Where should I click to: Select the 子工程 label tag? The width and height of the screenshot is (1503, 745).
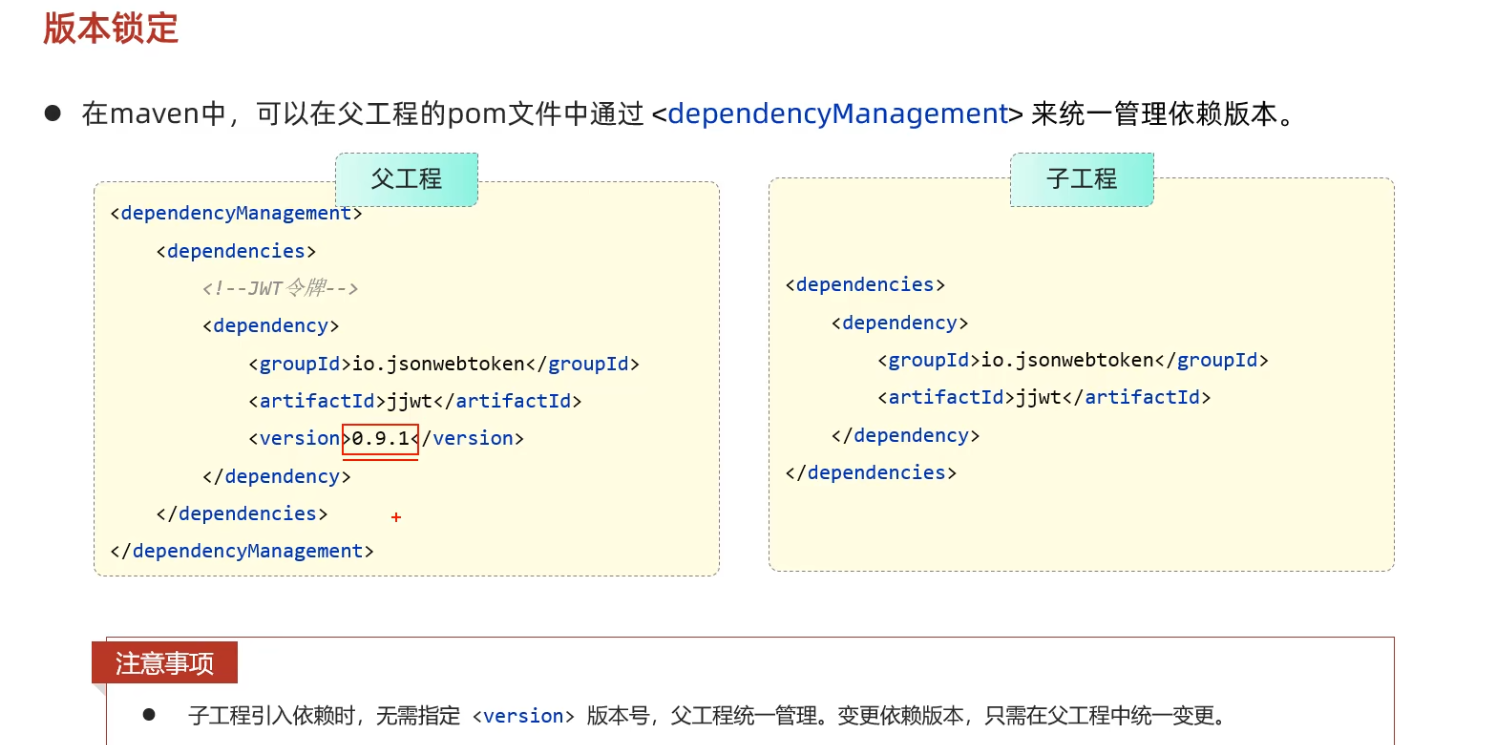pyautogui.click(x=1081, y=179)
